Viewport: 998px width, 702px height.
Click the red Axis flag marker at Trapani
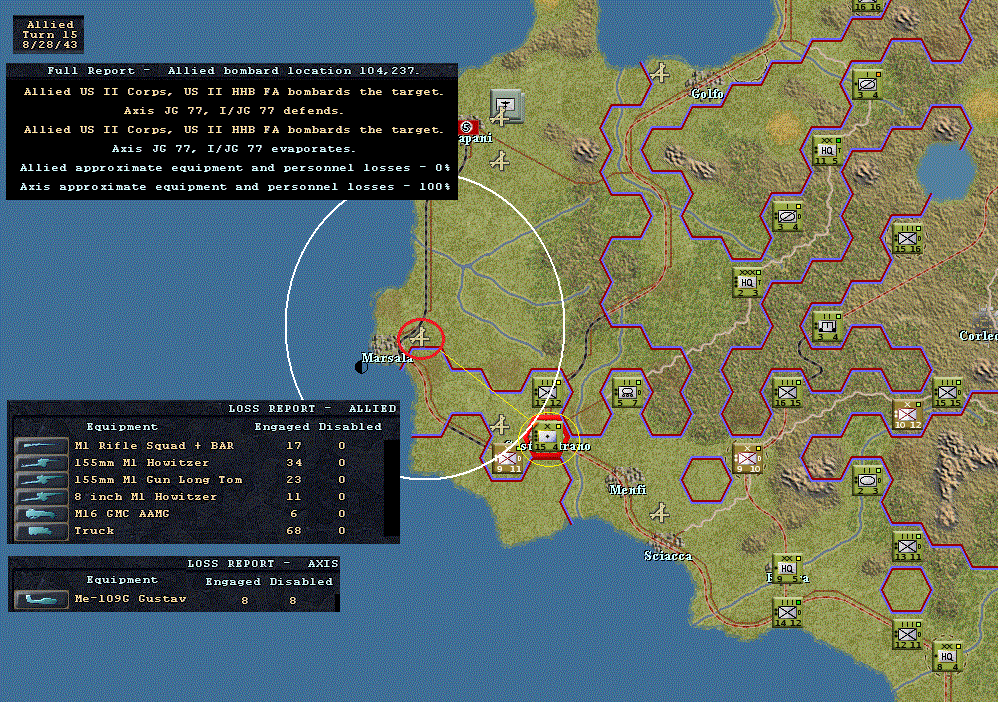[x=468, y=127]
